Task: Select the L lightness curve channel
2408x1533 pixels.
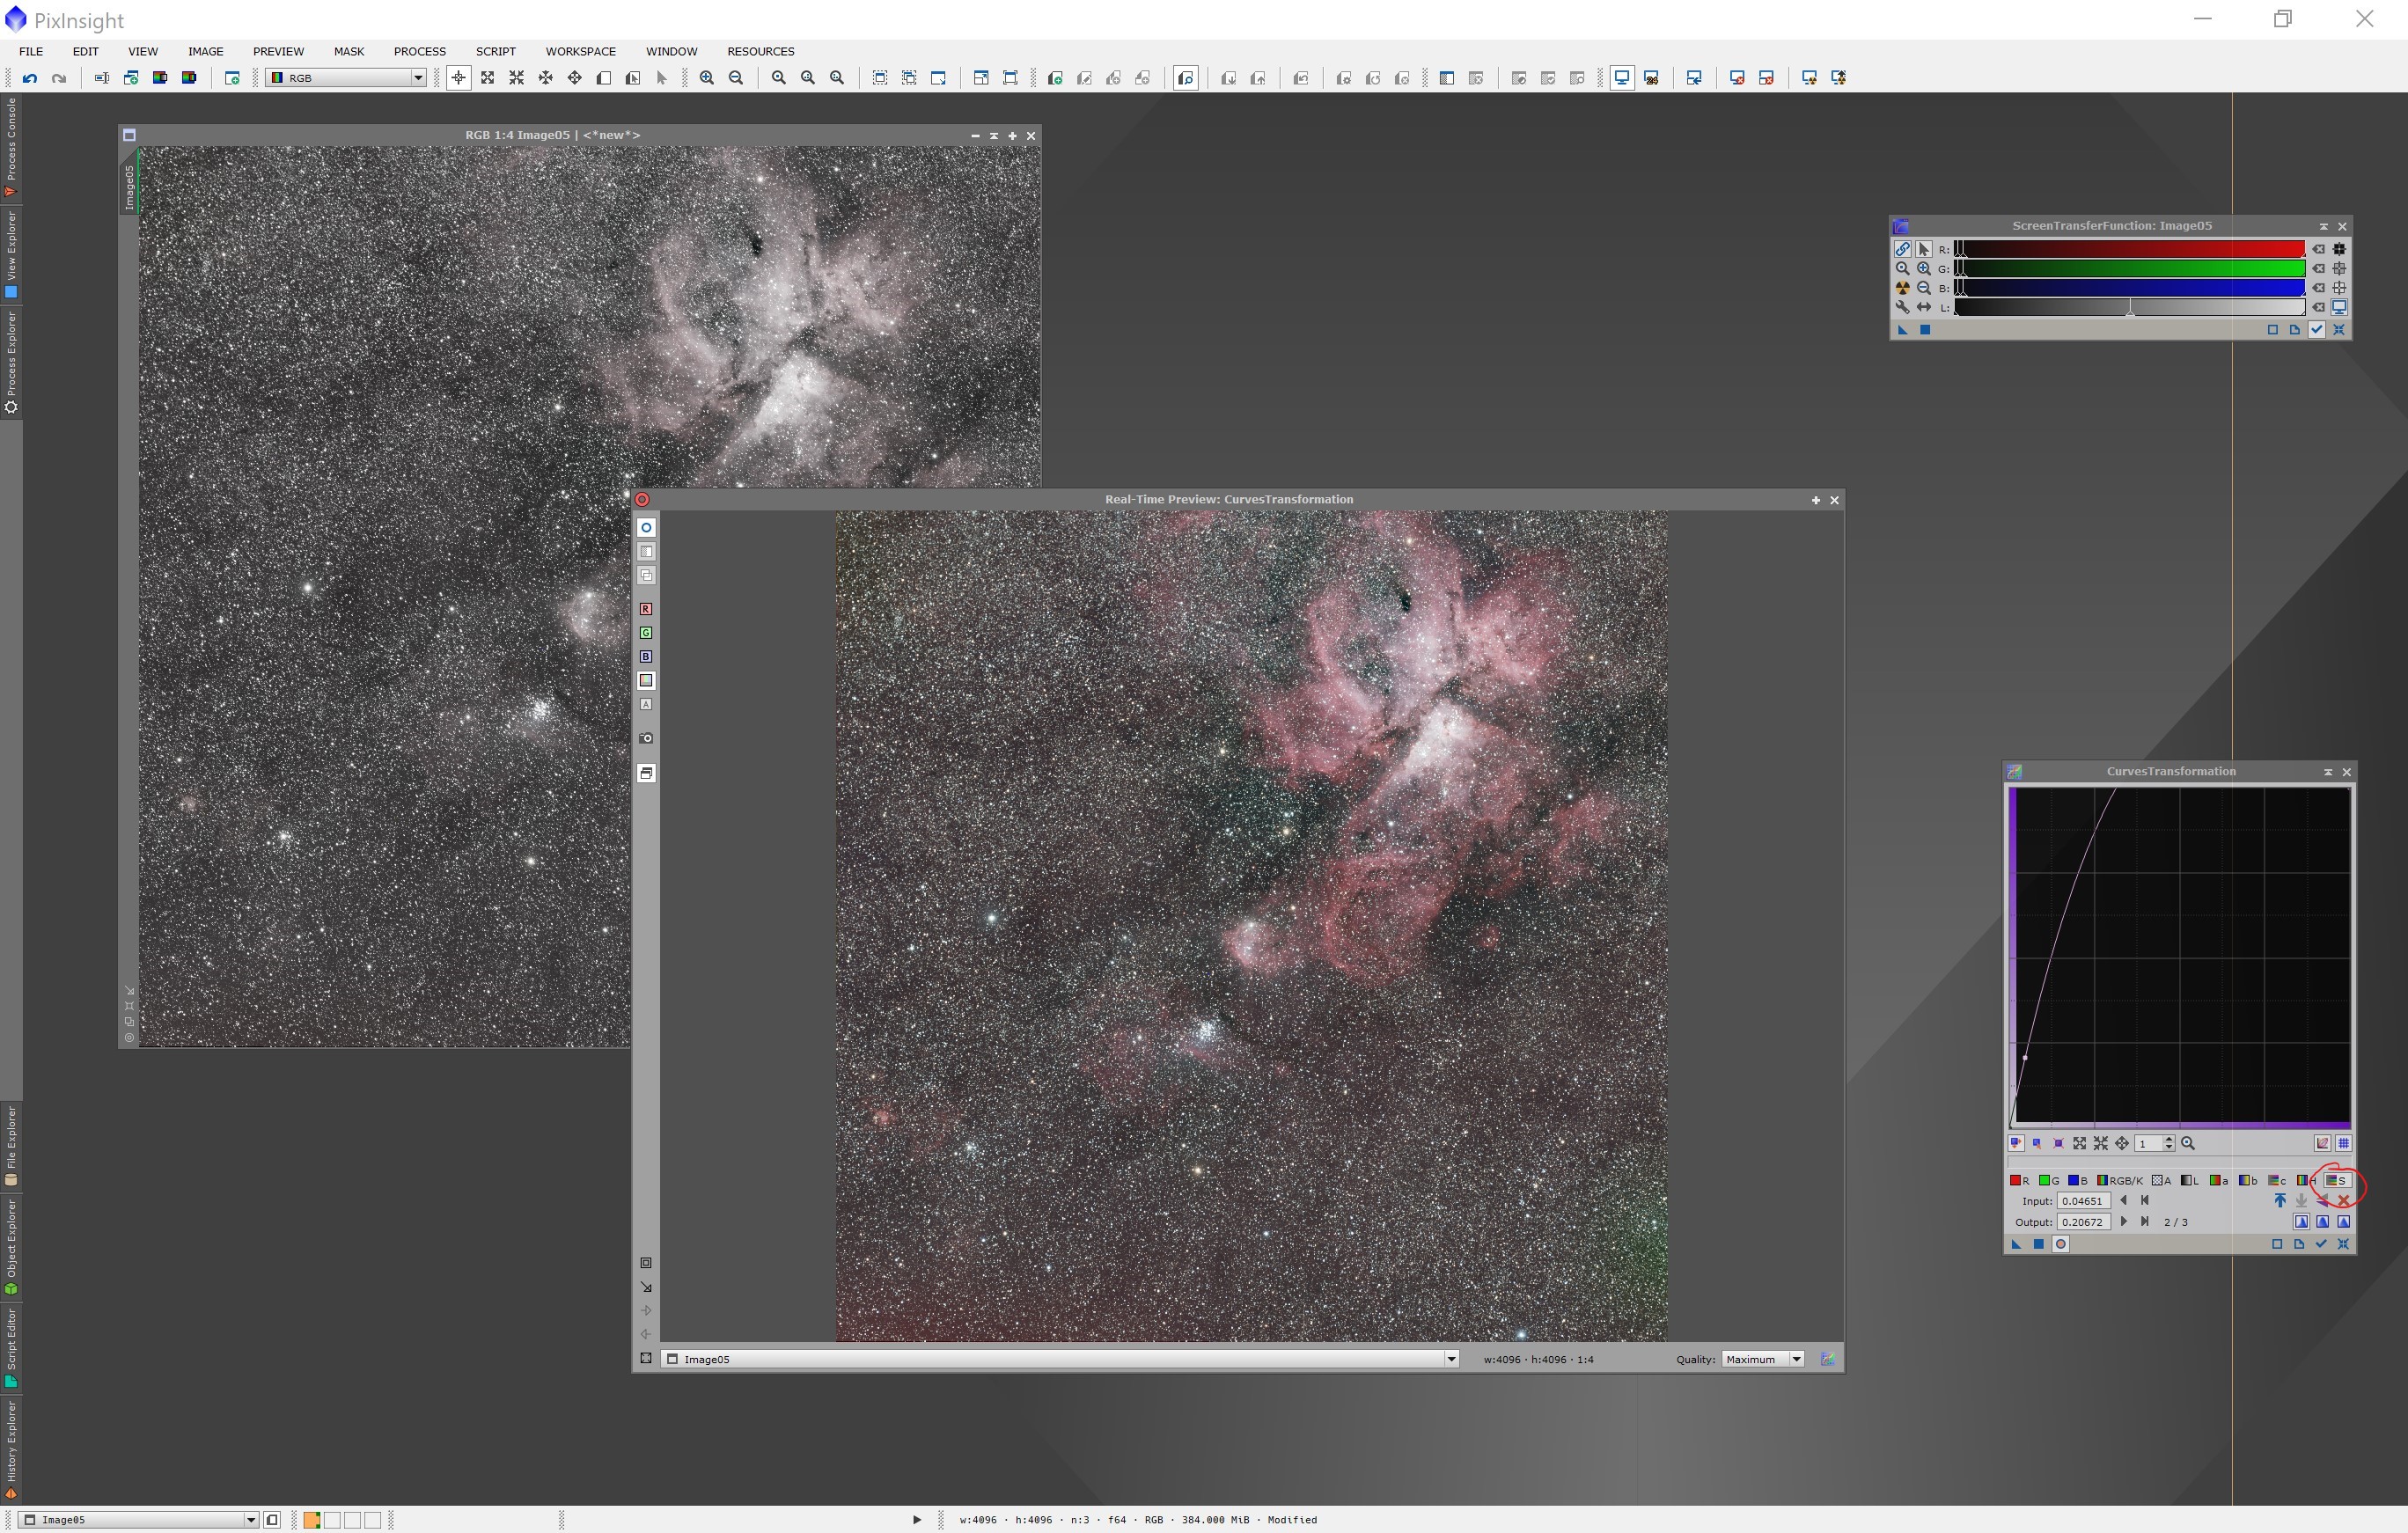Action: pyautogui.click(x=2190, y=1181)
